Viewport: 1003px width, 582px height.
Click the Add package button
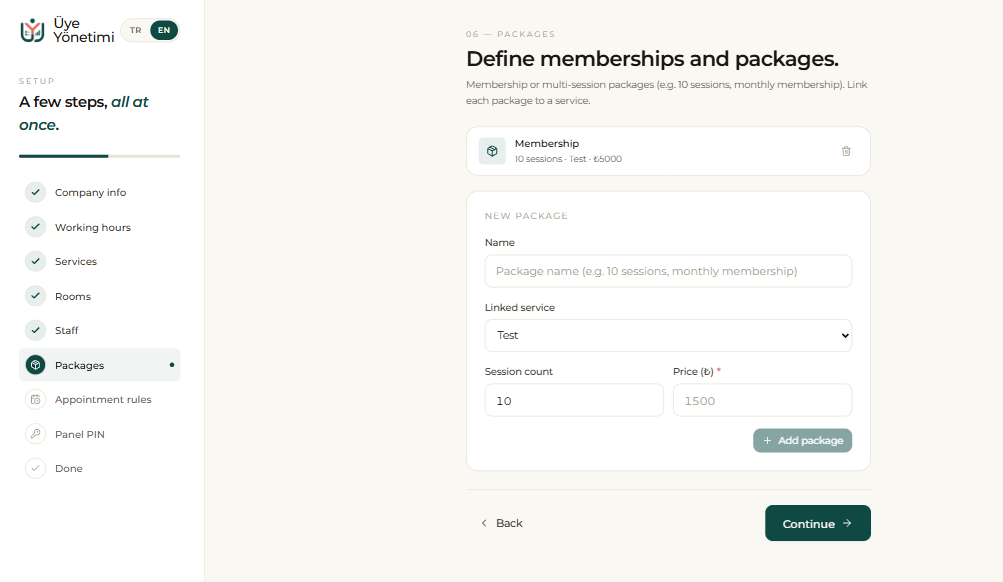802,440
